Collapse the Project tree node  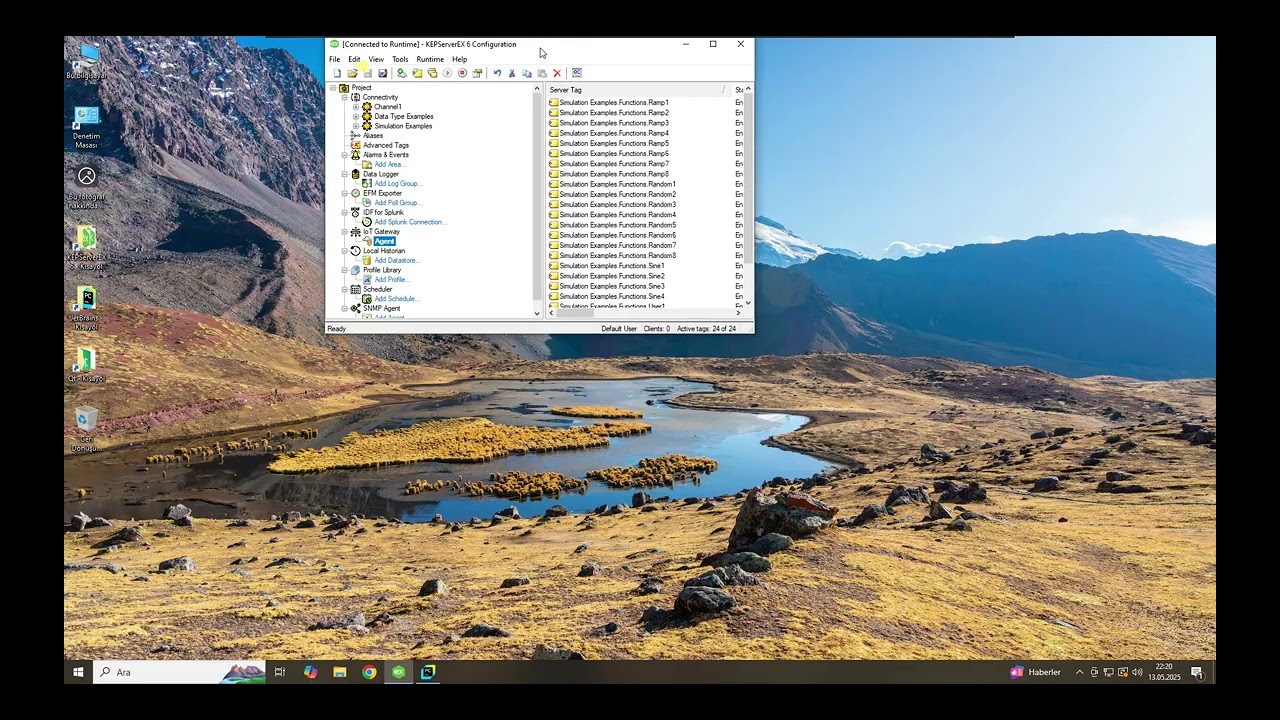[x=334, y=88]
